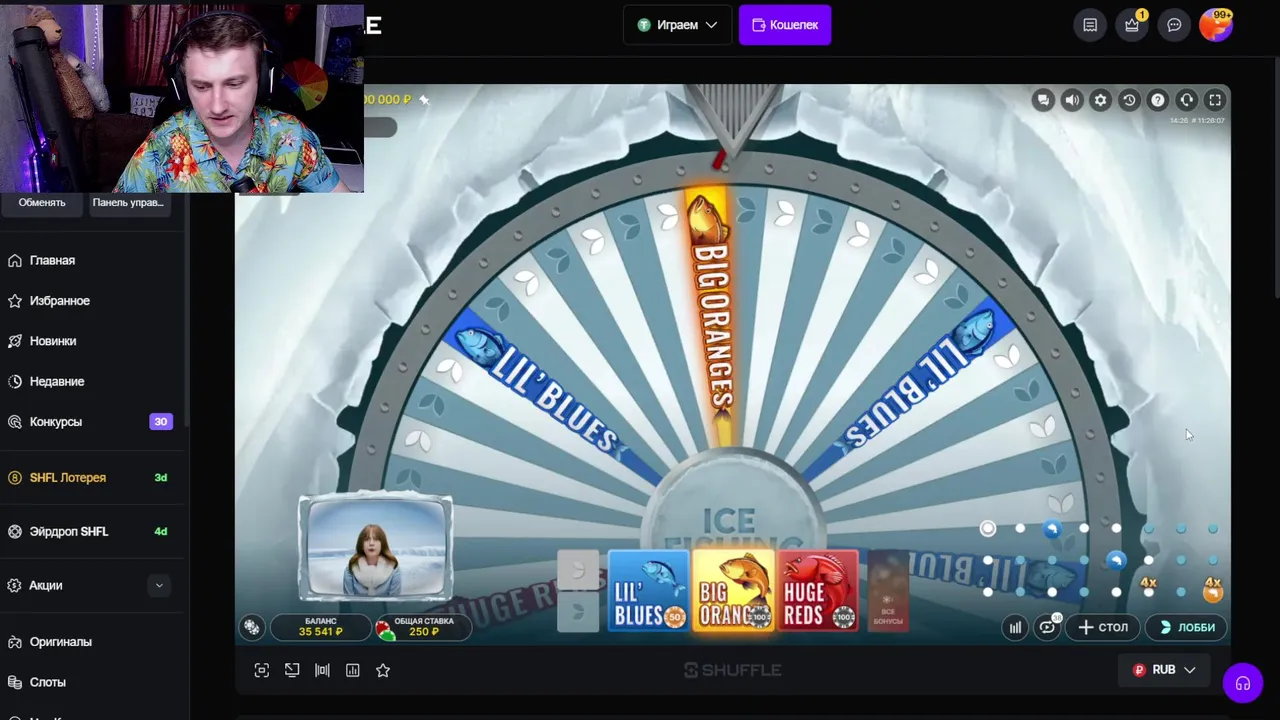This screenshot has height=720, width=1280.
Task: Click the live dealer video thumbnail
Action: pos(375,548)
